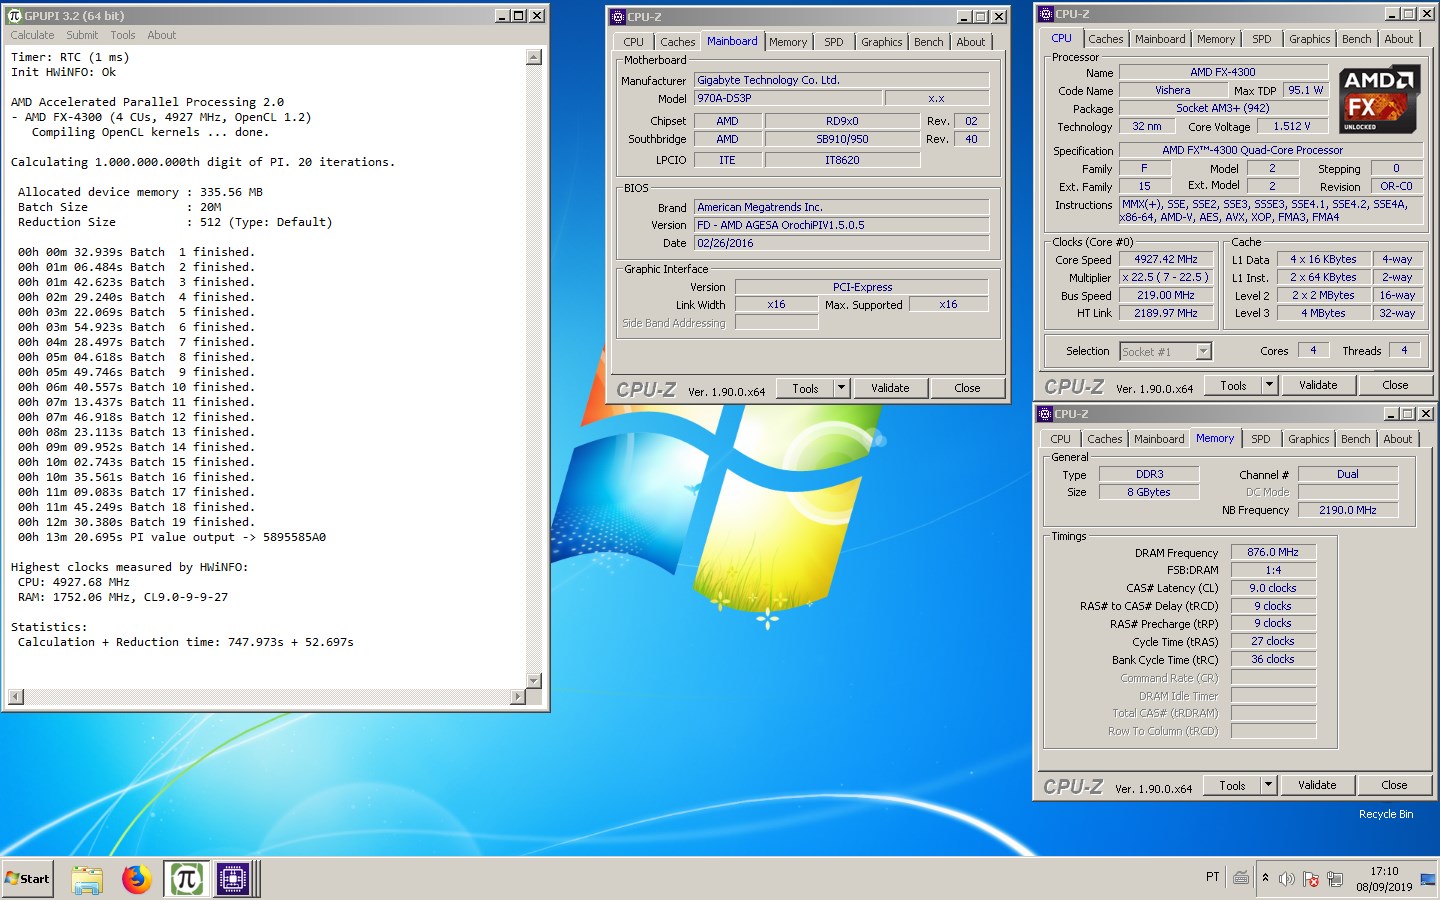1440x900 pixels.
Task: Open Graphics tab in top-right CPU-Z window
Action: click(1310, 39)
